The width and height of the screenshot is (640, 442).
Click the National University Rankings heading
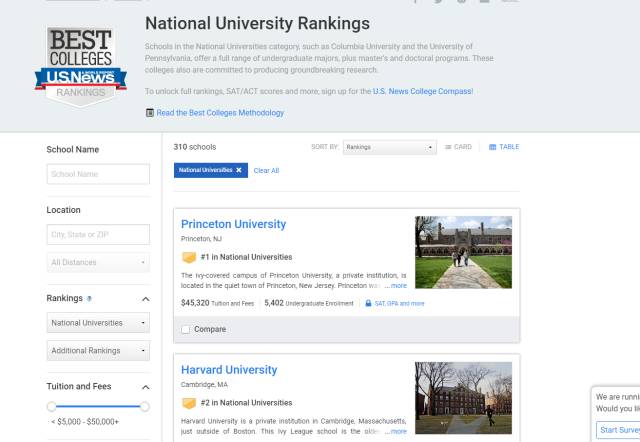258,24
